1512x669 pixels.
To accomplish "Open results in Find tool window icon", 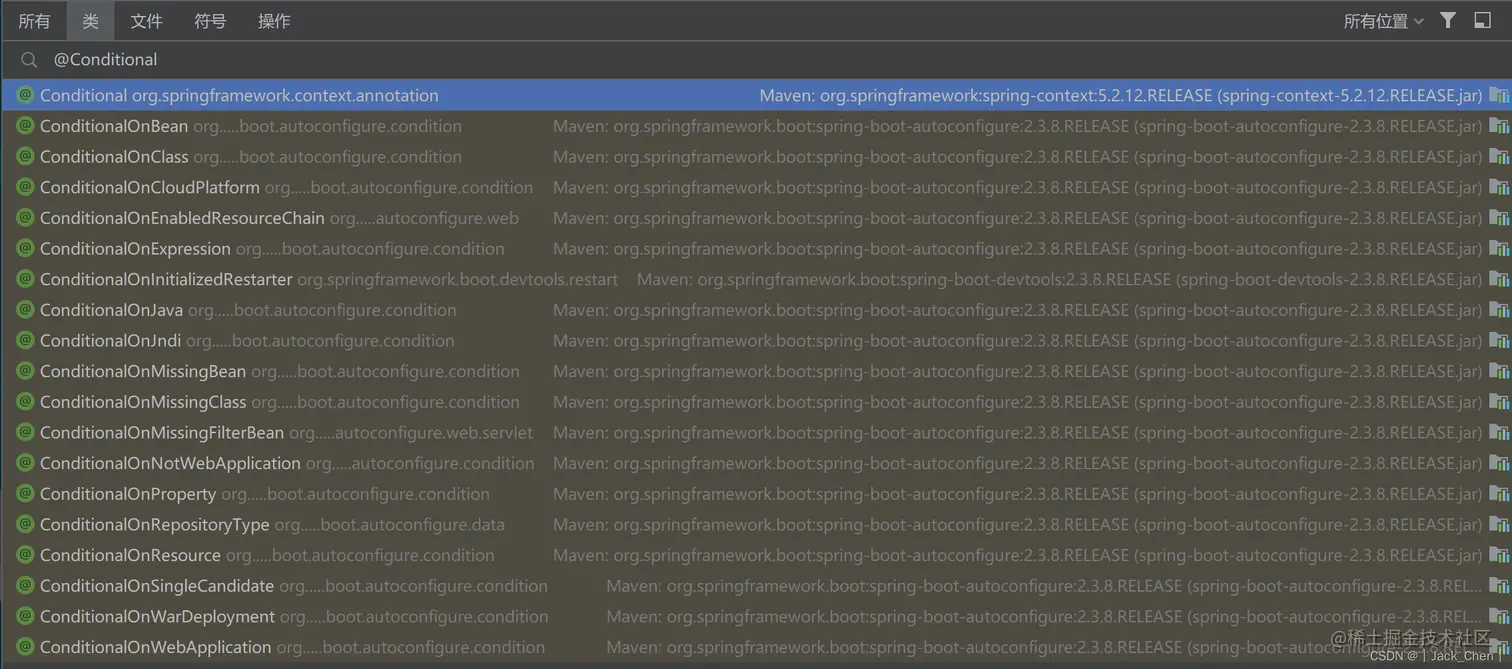I will (x=1483, y=20).
